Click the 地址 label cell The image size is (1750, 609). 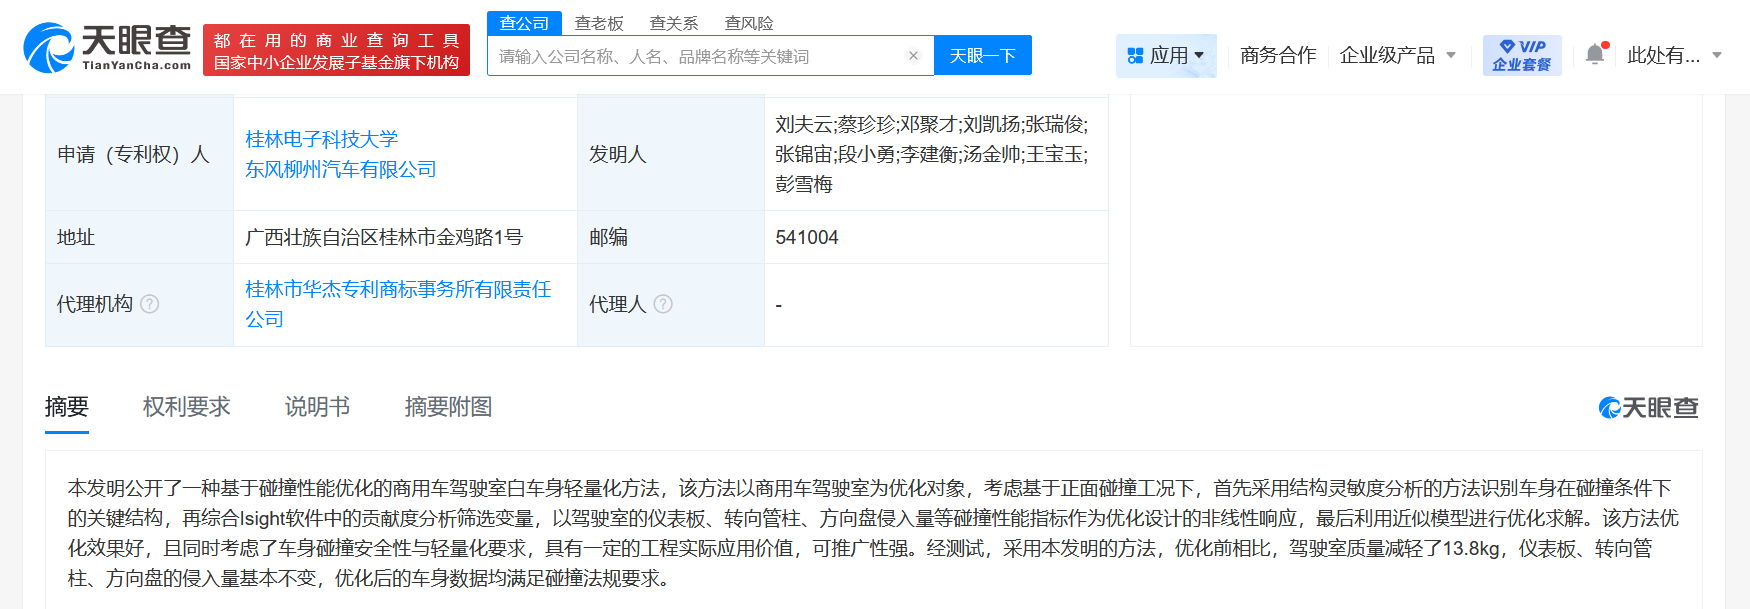(x=139, y=237)
